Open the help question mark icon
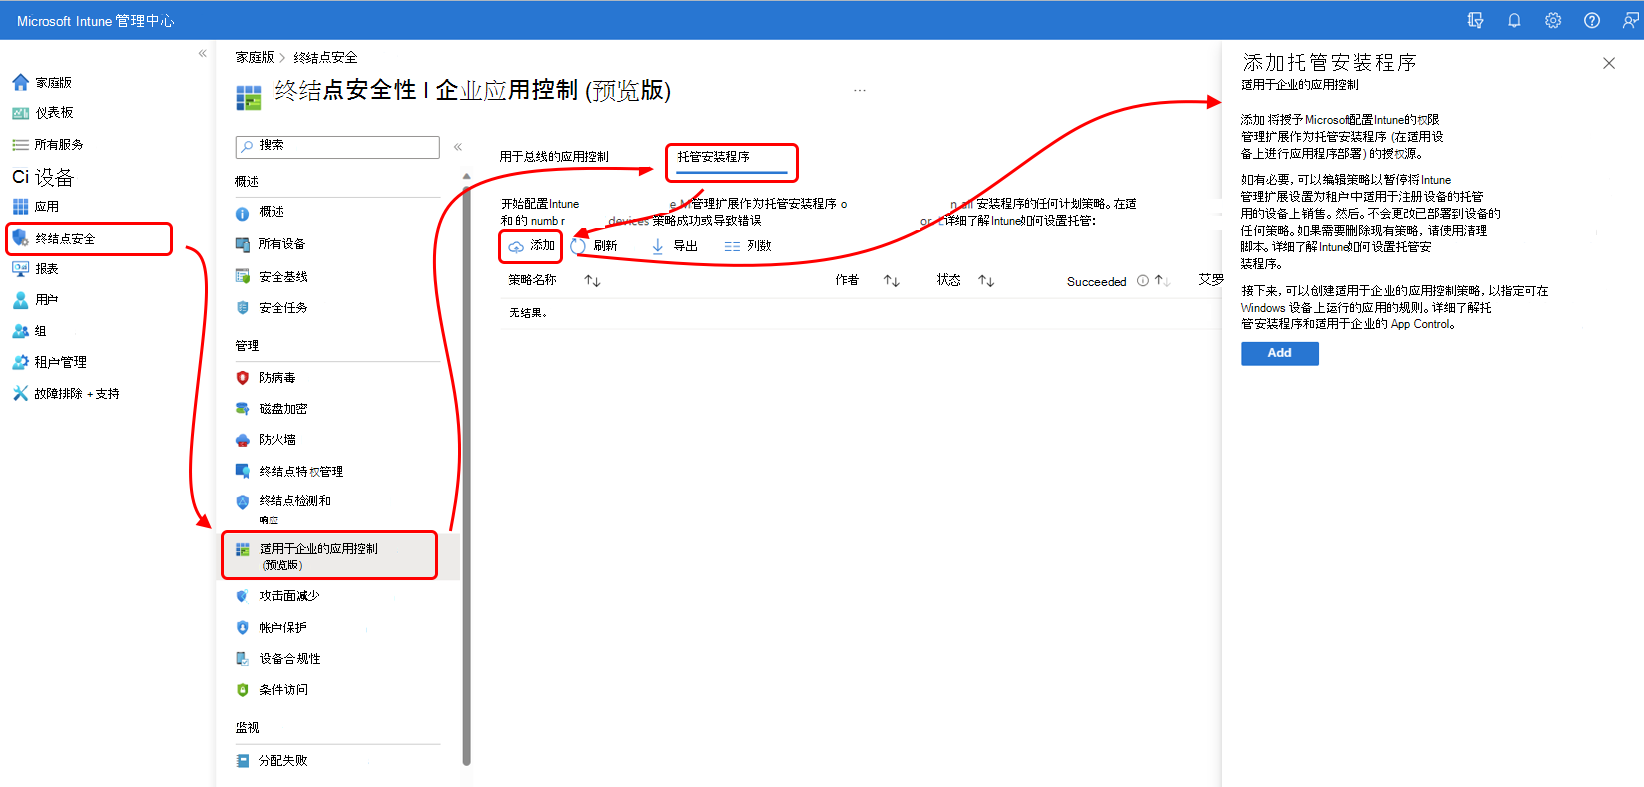 [x=1592, y=20]
